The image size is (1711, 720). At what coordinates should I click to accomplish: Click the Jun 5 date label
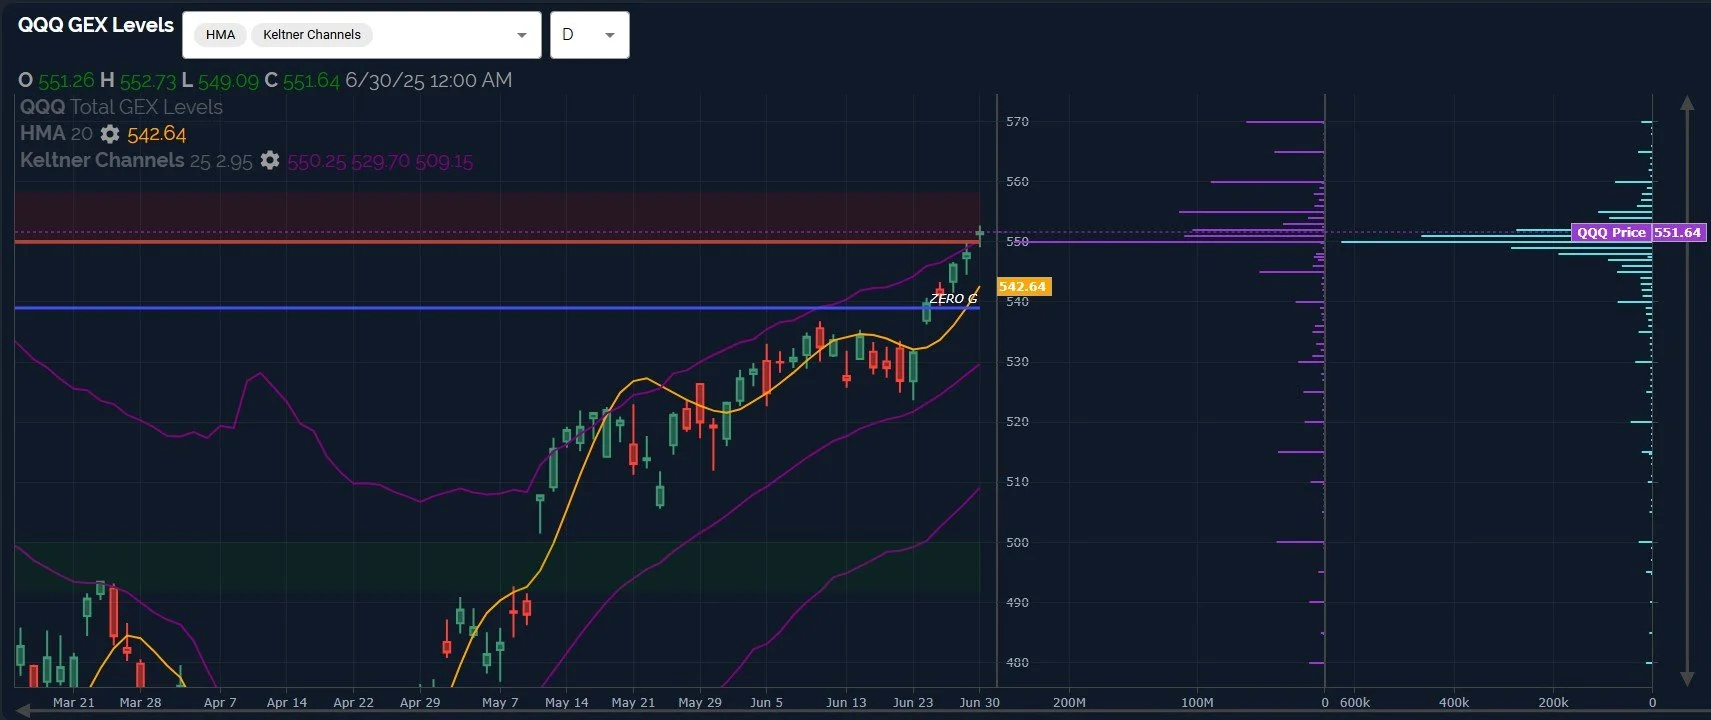click(x=767, y=703)
